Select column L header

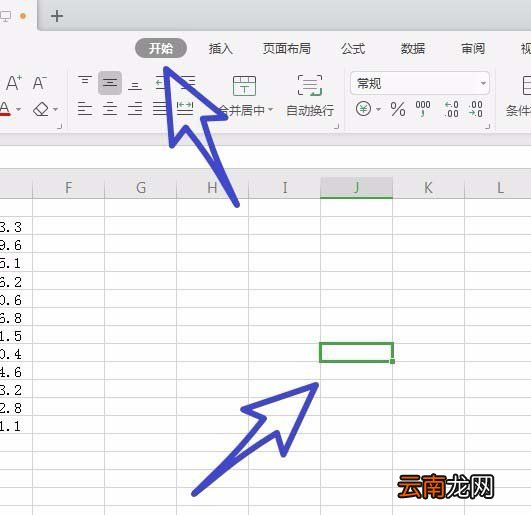(498, 187)
